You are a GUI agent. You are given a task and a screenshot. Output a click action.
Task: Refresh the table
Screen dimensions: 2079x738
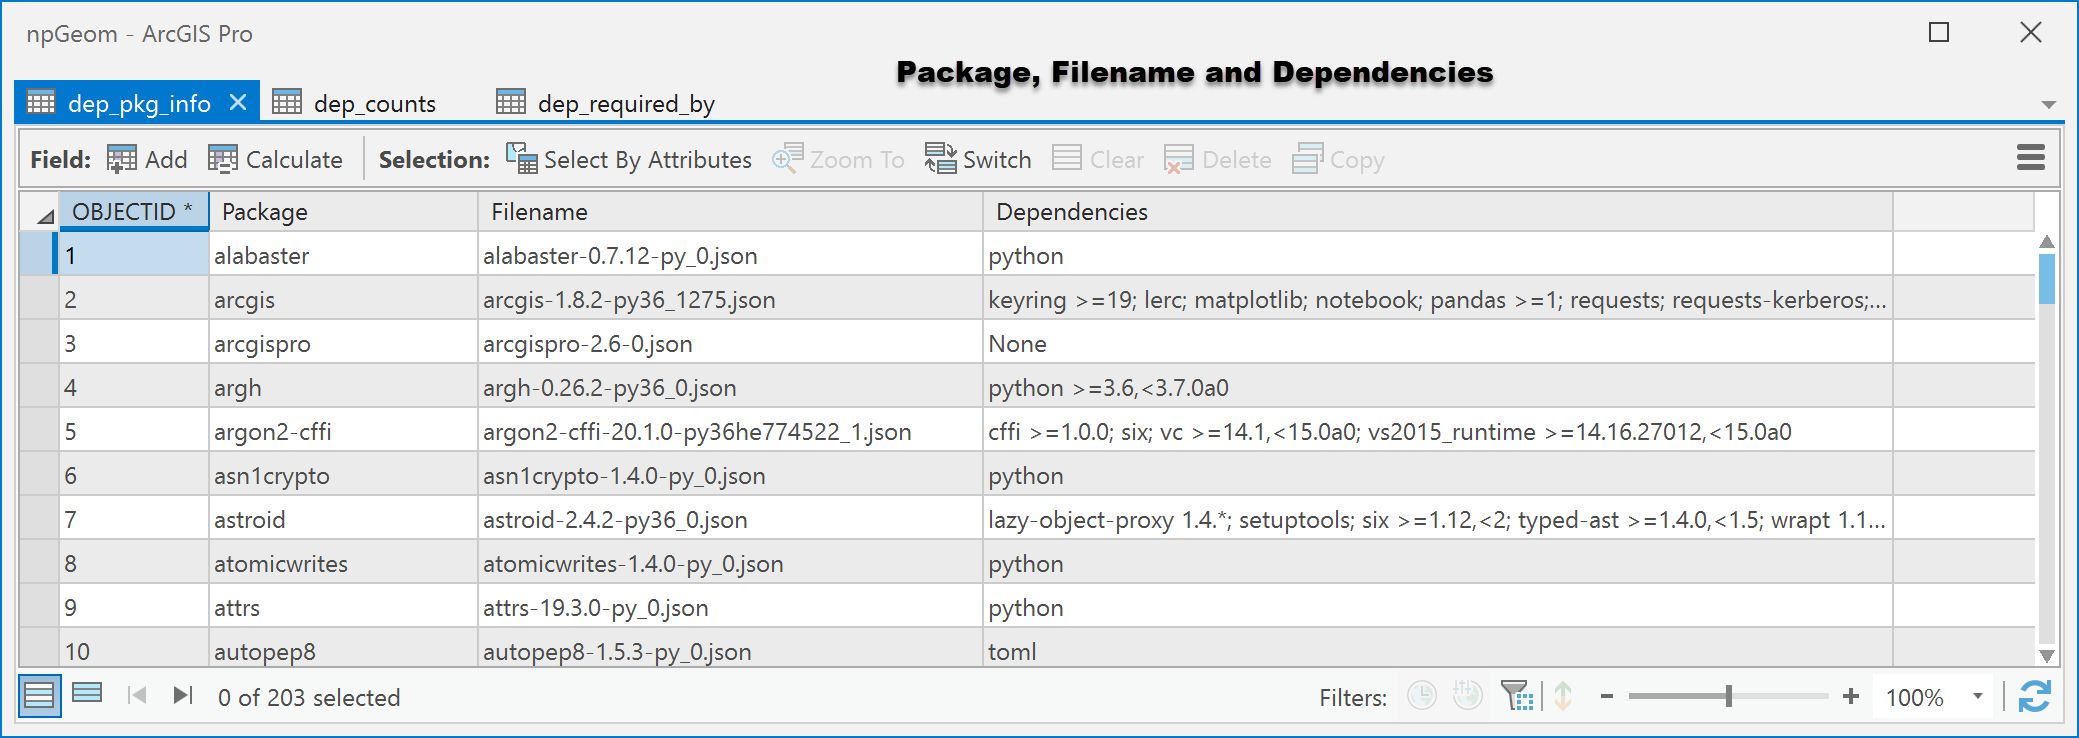tap(2034, 696)
